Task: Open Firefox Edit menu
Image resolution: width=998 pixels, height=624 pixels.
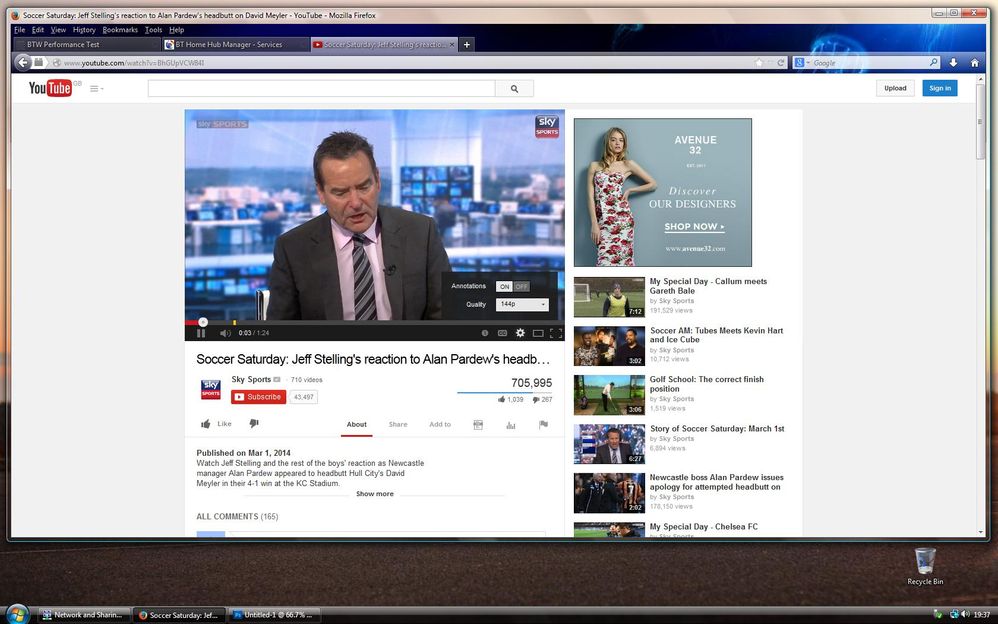Action: [38, 30]
